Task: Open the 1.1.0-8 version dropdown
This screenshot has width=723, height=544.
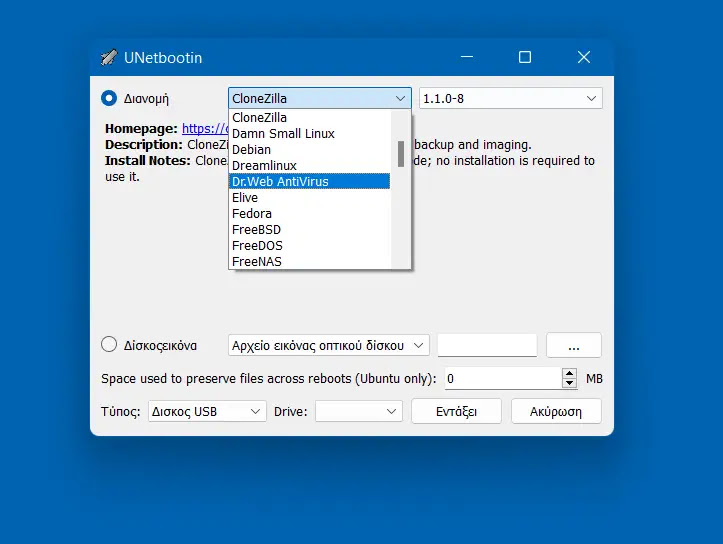Action: (x=510, y=98)
